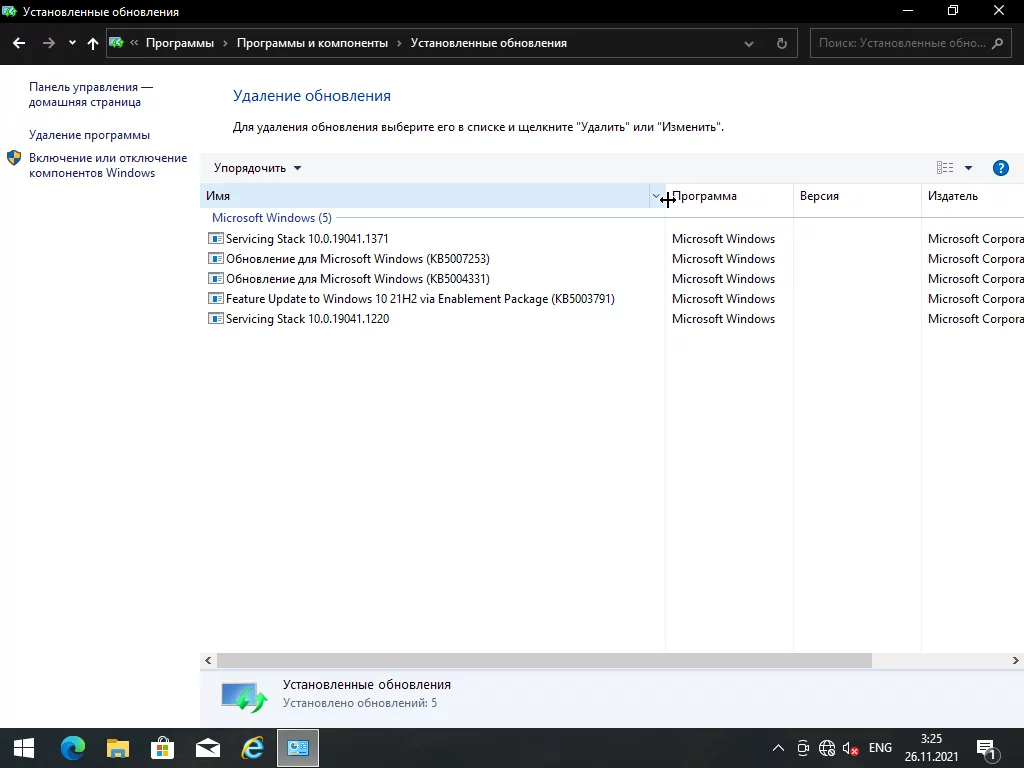This screenshot has width=1024, height=768.
Task: Expand the view options dropdown arrow
Action: tap(968, 168)
